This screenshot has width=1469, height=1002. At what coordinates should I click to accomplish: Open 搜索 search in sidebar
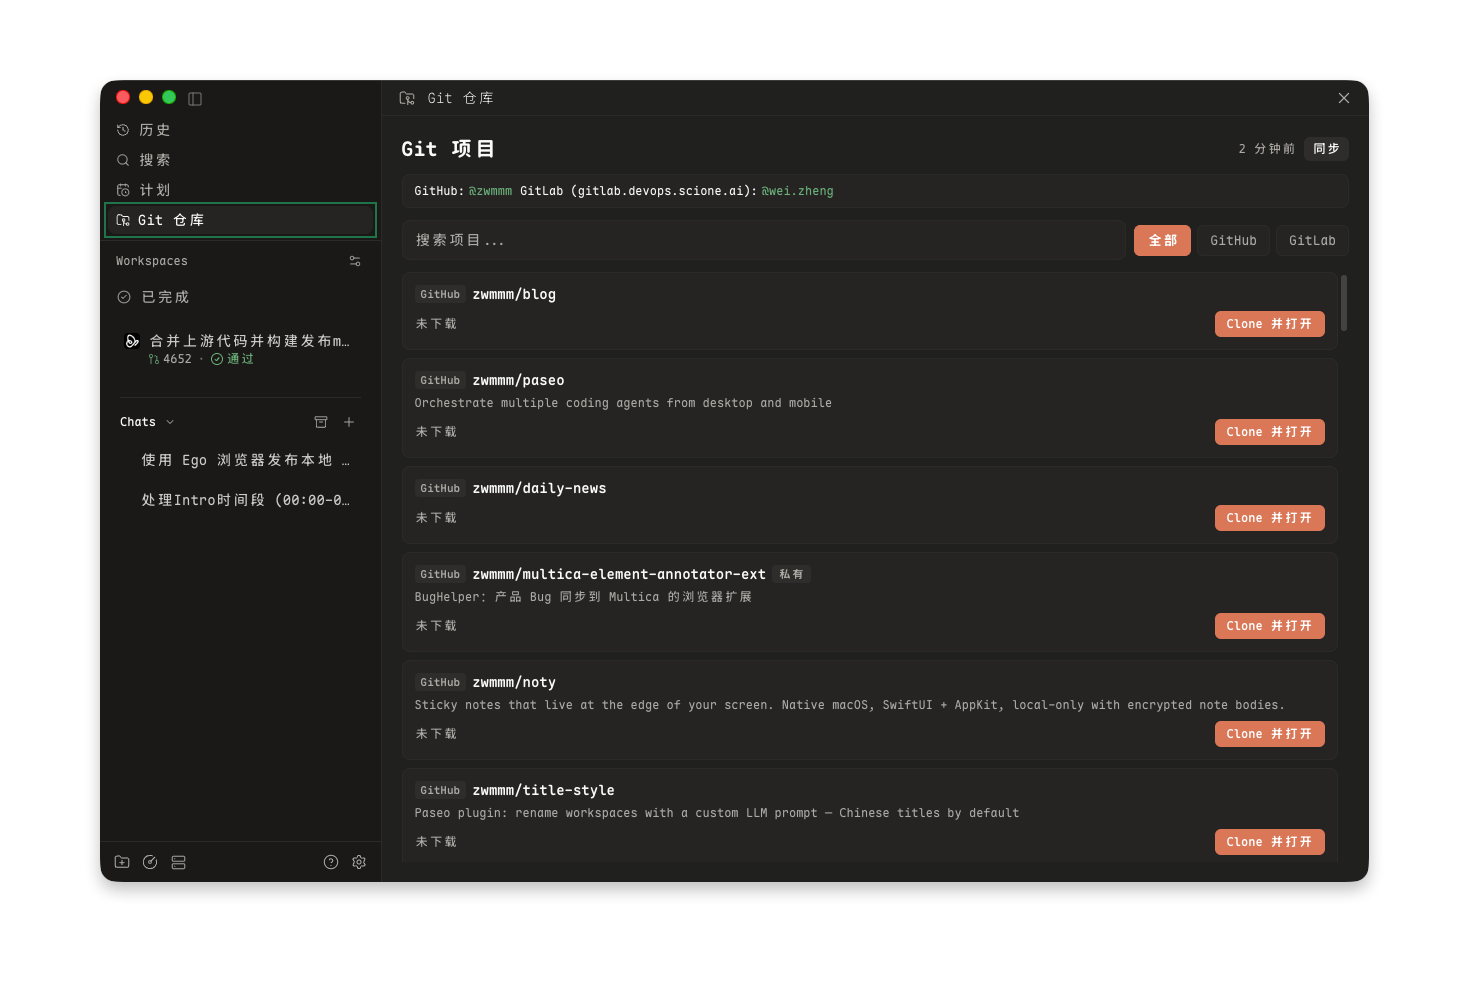coord(240,160)
